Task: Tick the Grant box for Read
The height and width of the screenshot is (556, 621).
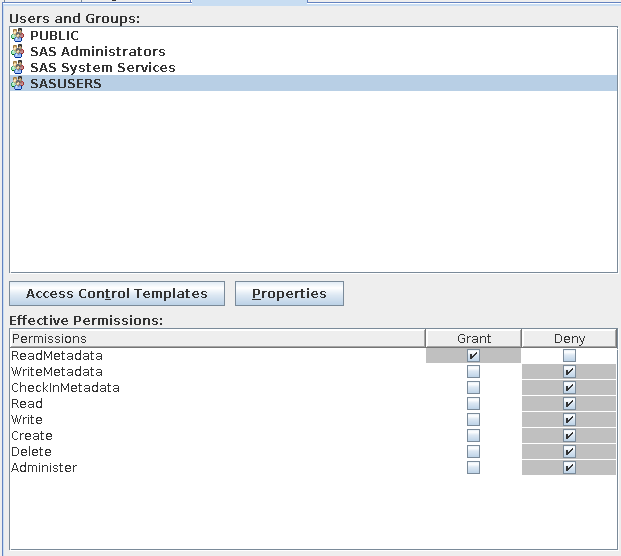Action: point(473,404)
